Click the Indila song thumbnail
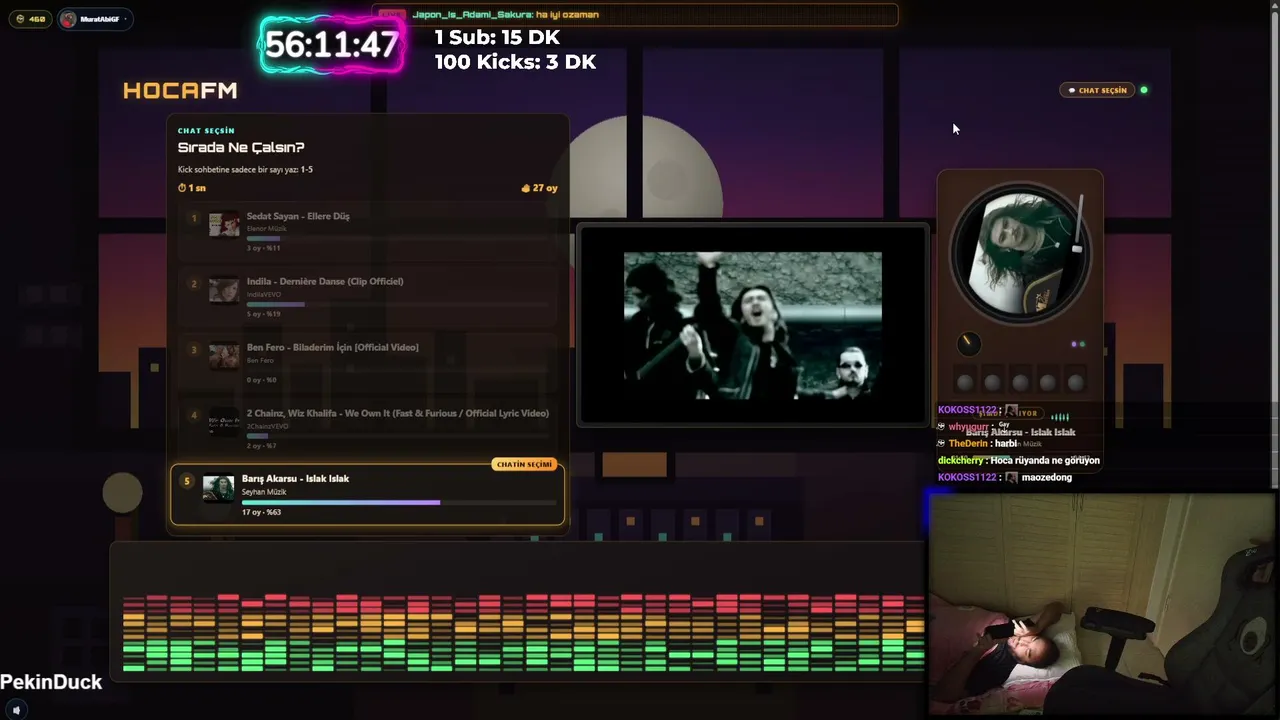Viewport: 1280px width, 720px height. click(x=224, y=290)
